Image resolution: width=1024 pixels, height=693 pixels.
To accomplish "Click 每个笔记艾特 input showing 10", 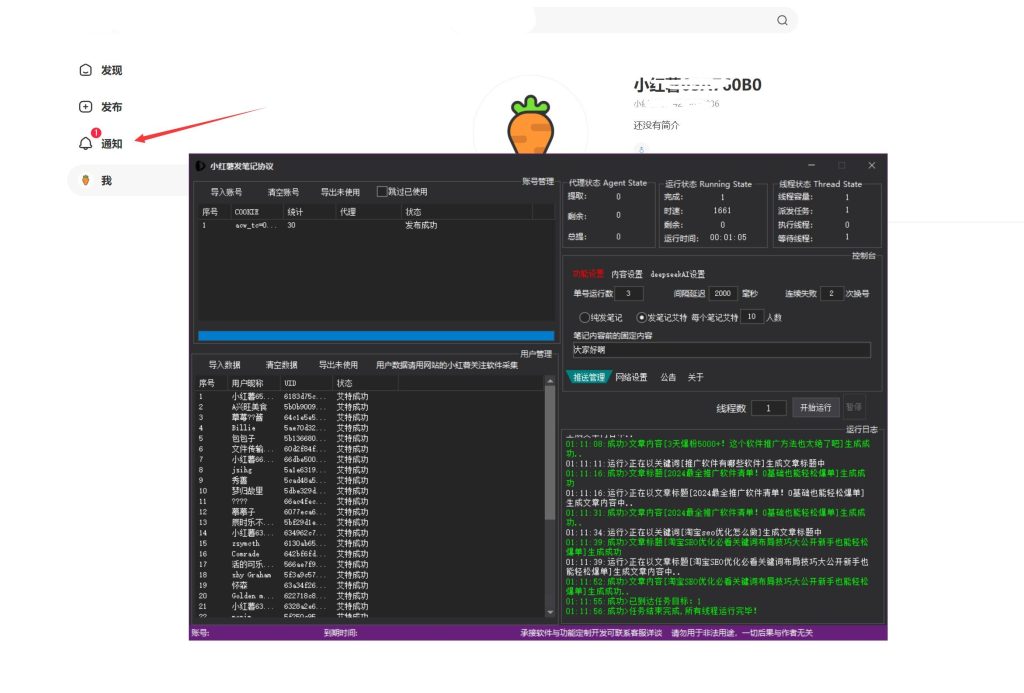I will [x=752, y=317].
